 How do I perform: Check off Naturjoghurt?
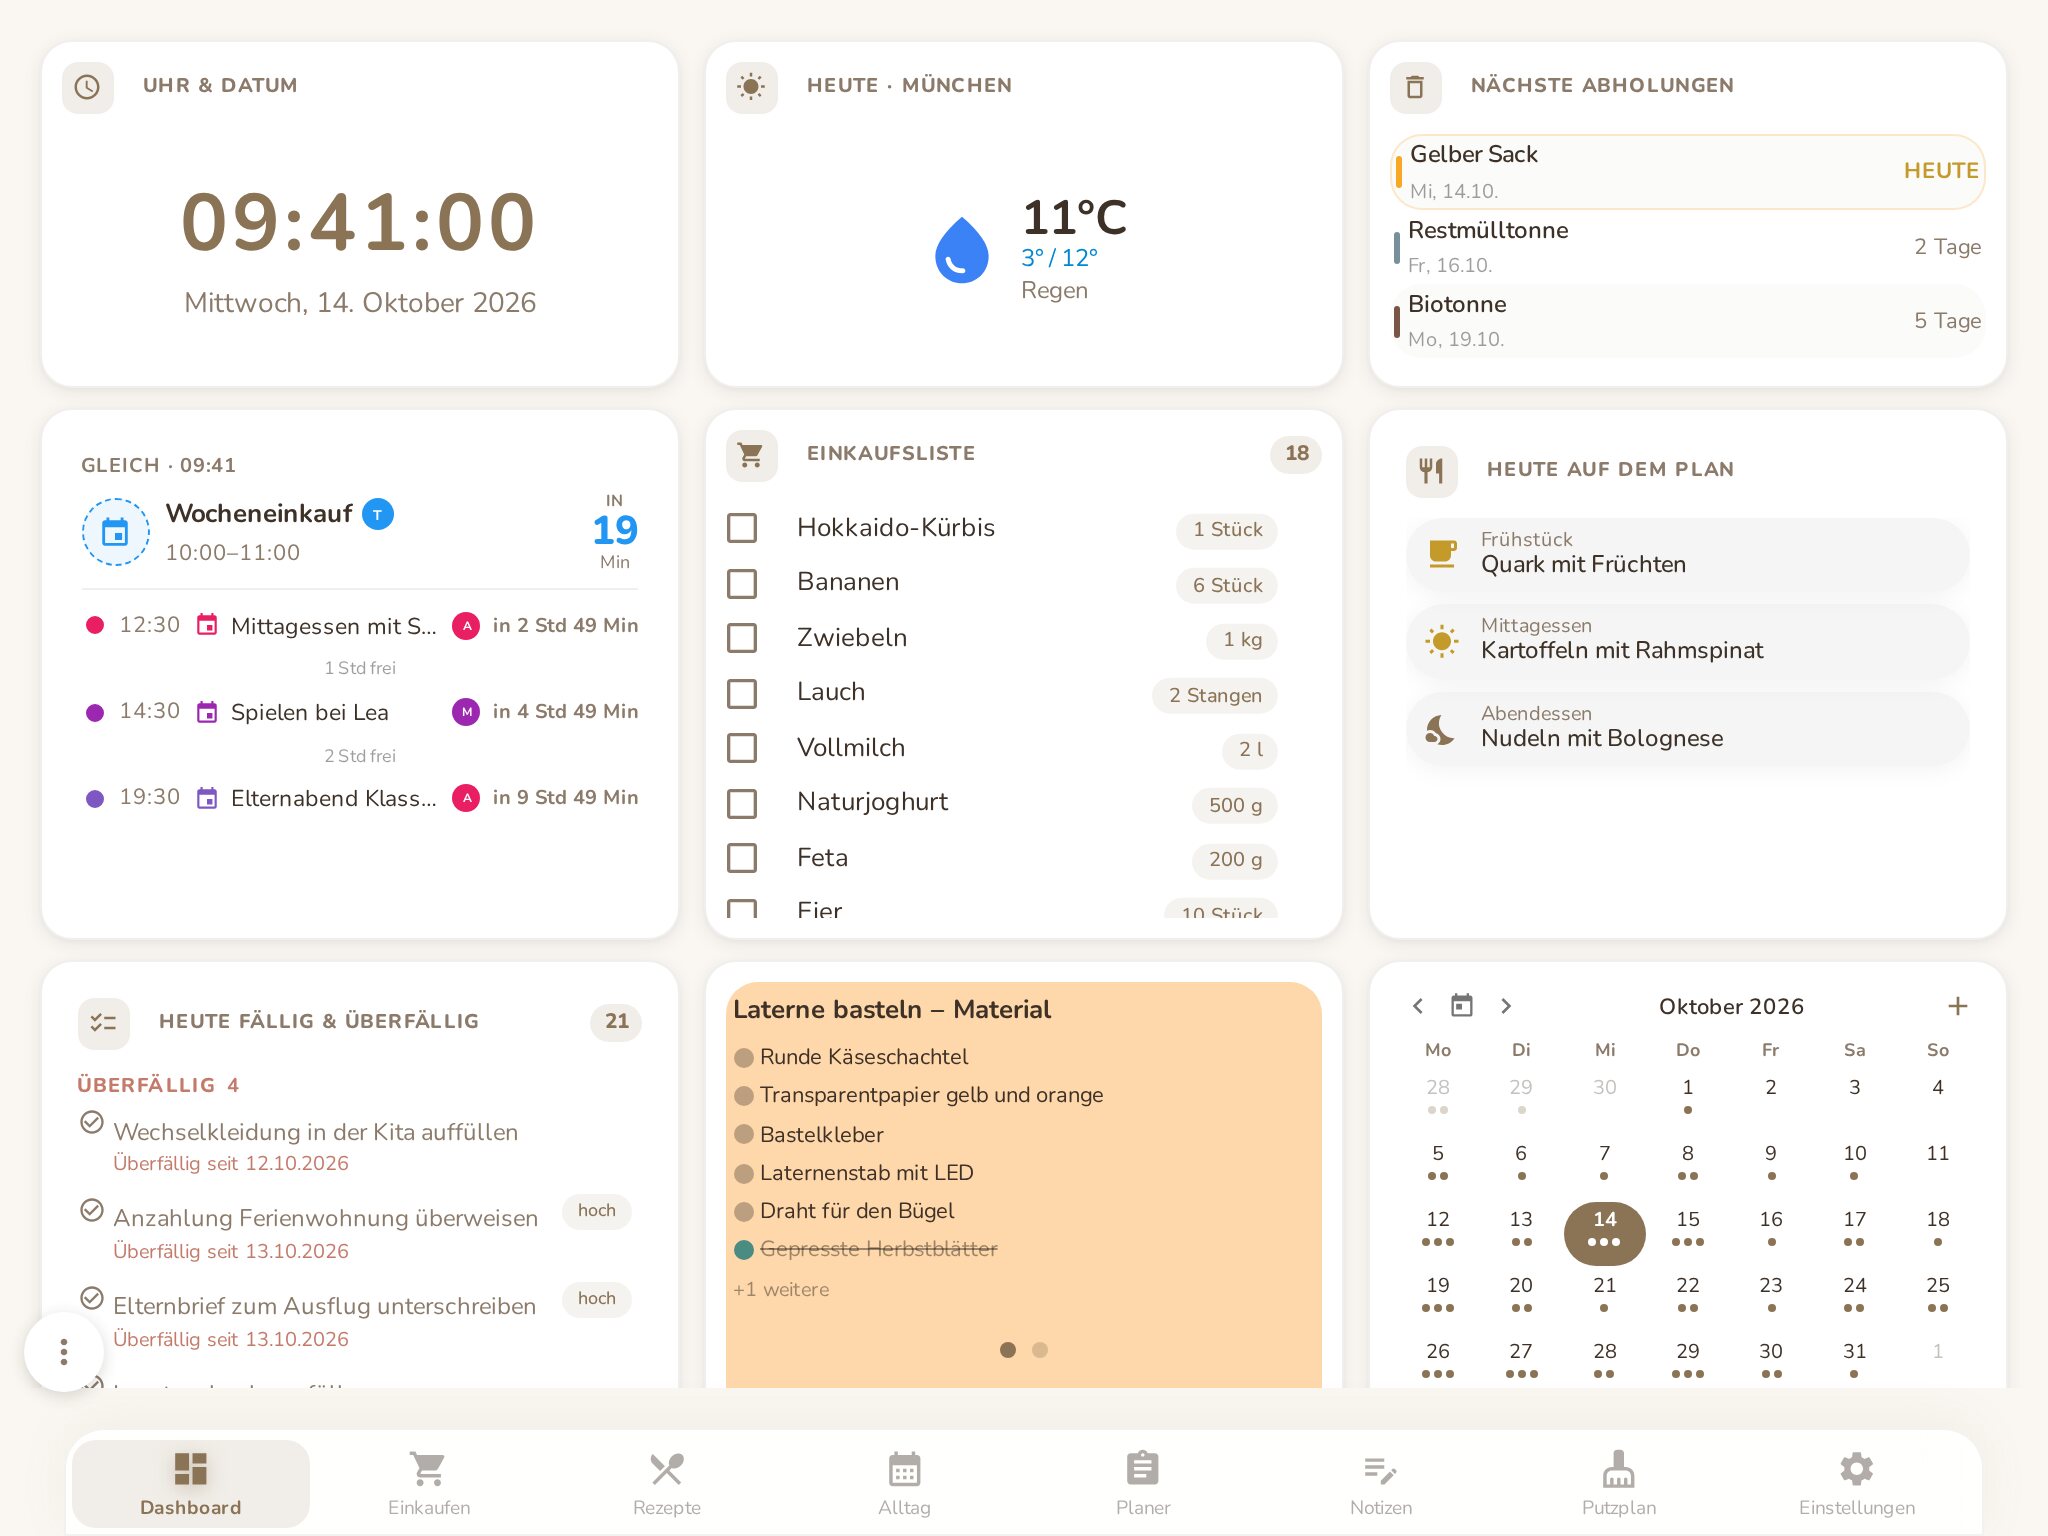tap(742, 803)
